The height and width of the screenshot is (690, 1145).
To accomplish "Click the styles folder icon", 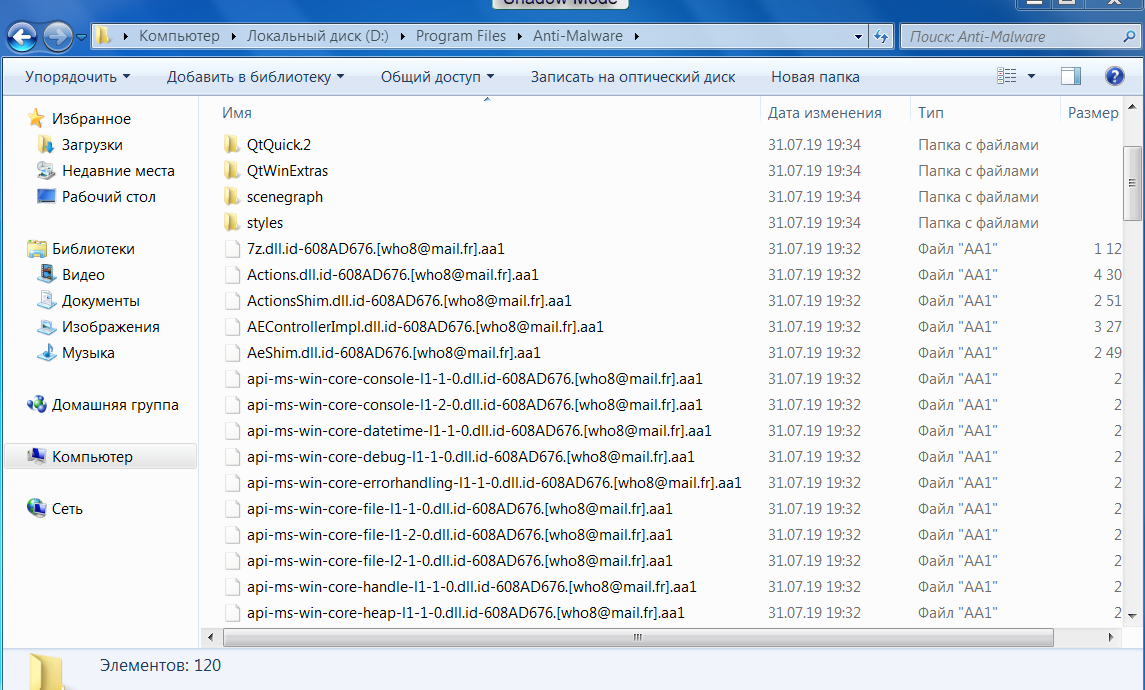I will pos(231,223).
